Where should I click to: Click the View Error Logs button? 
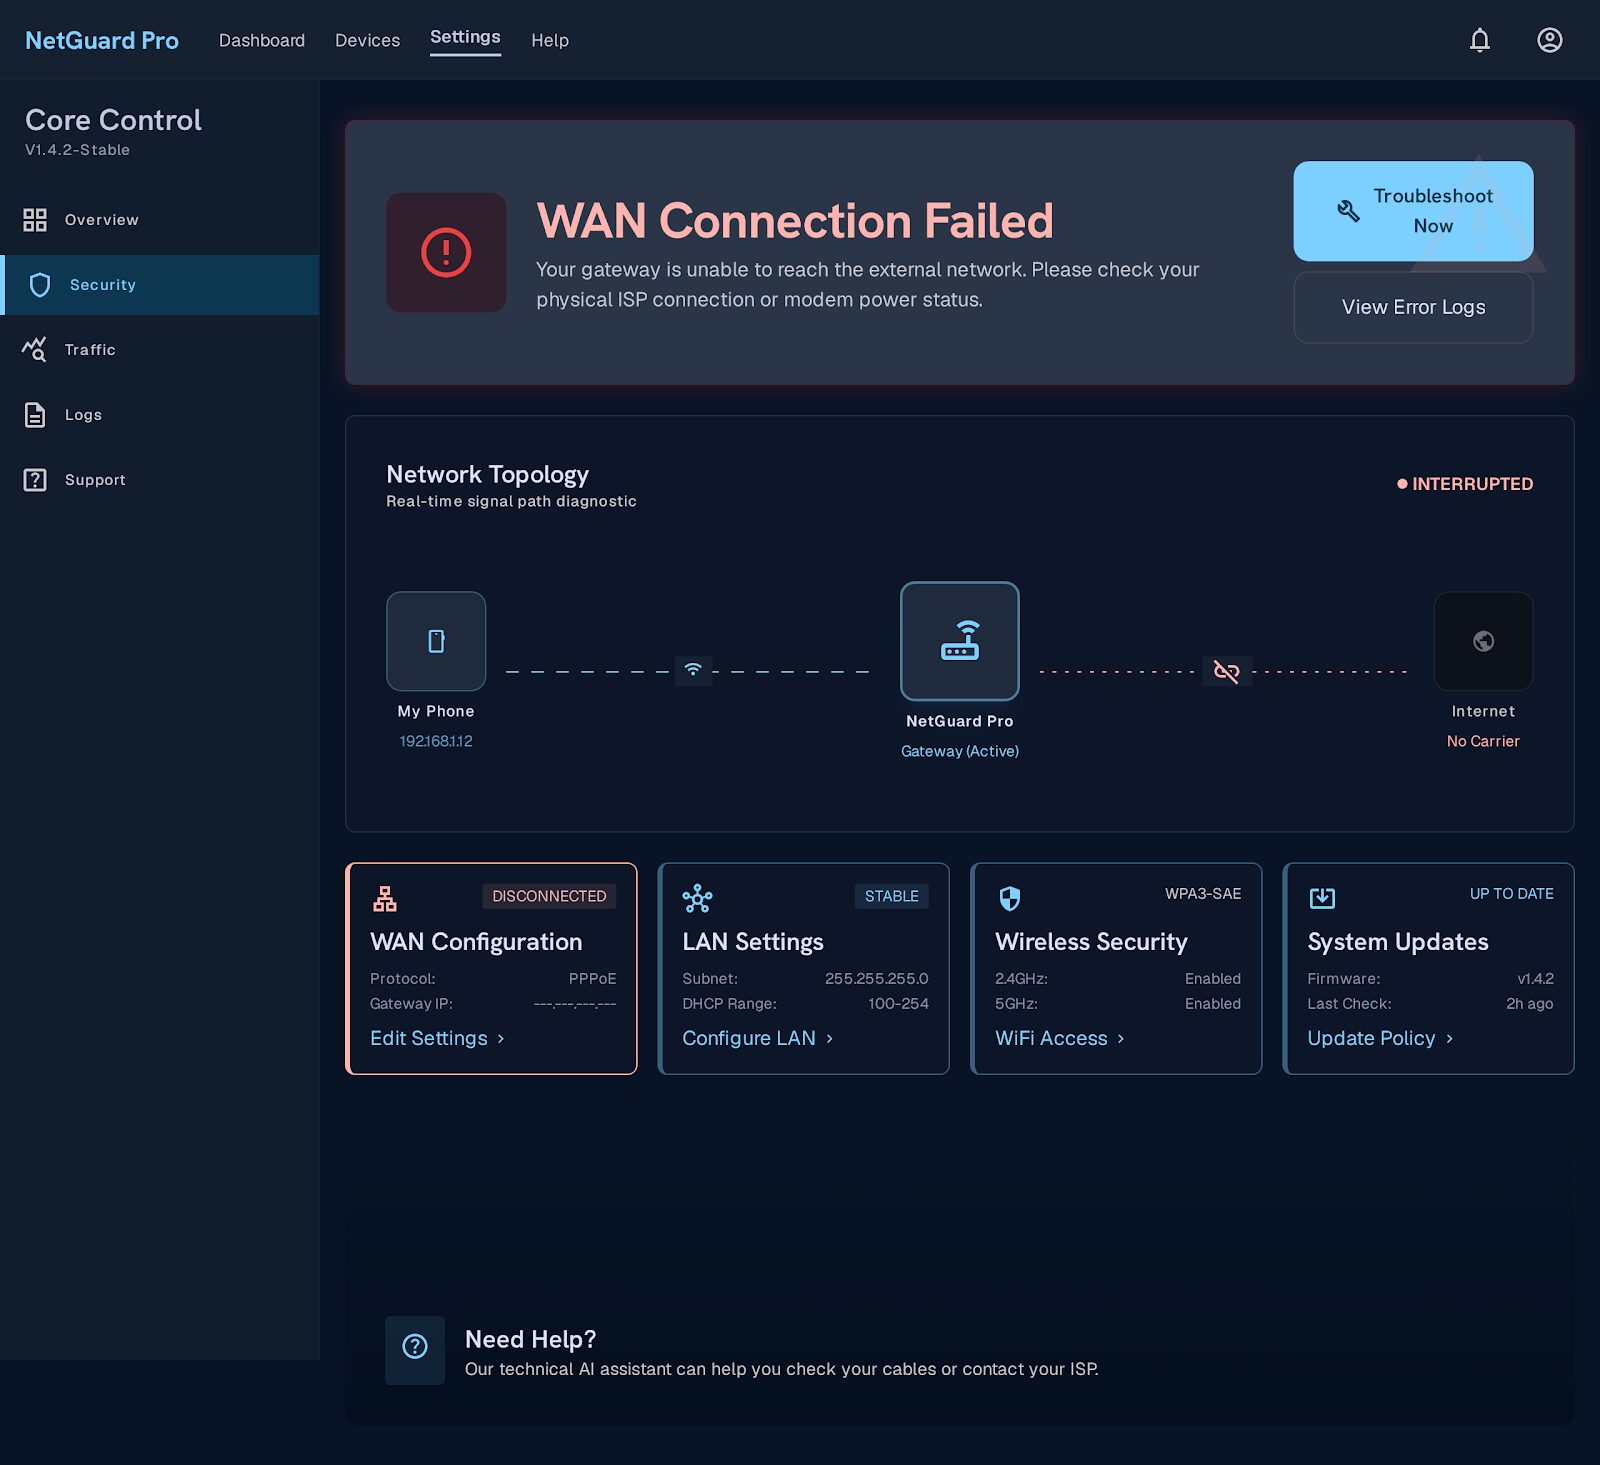click(1413, 307)
